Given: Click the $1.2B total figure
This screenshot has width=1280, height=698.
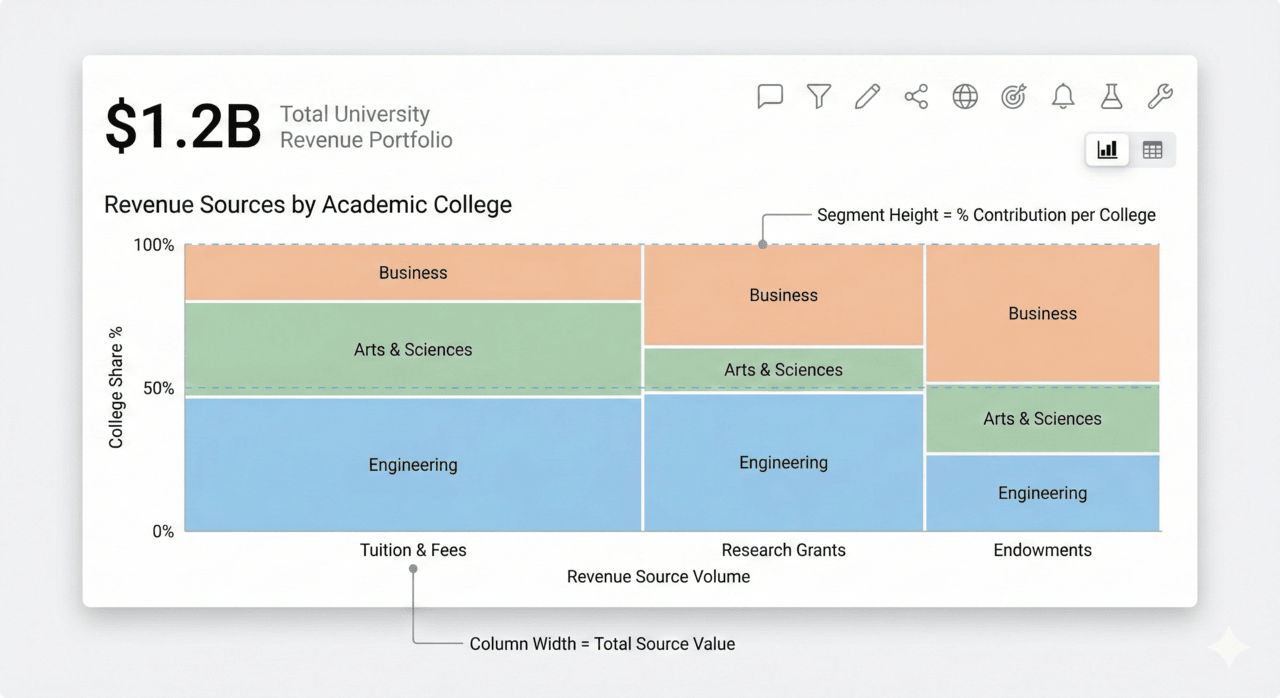Looking at the screenshot, I should (181, 124).
